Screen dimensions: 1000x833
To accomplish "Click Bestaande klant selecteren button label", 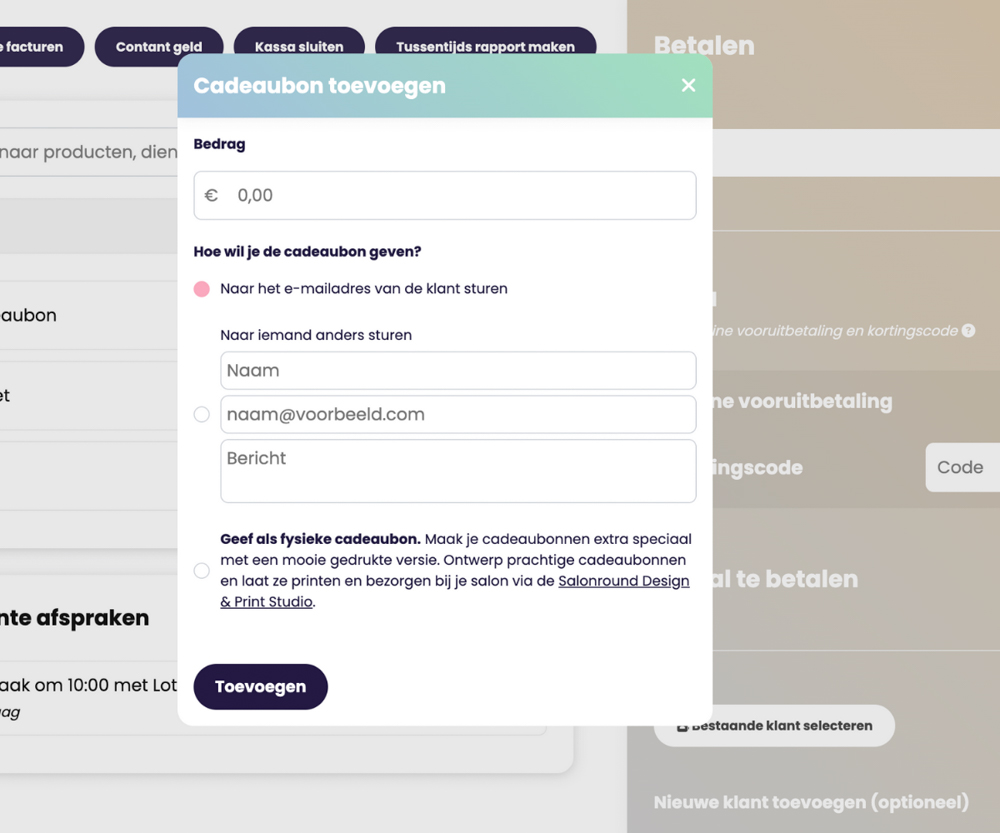I will pos(782,726).
